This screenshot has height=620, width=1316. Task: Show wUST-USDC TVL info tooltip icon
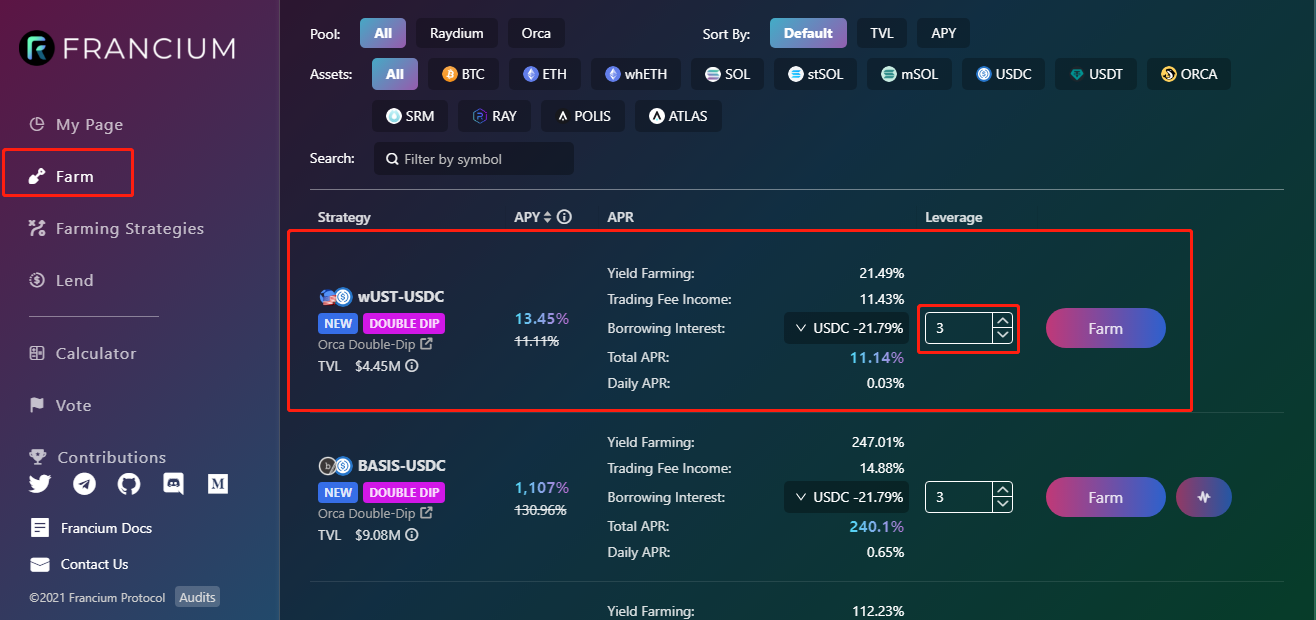click(412, 366)
